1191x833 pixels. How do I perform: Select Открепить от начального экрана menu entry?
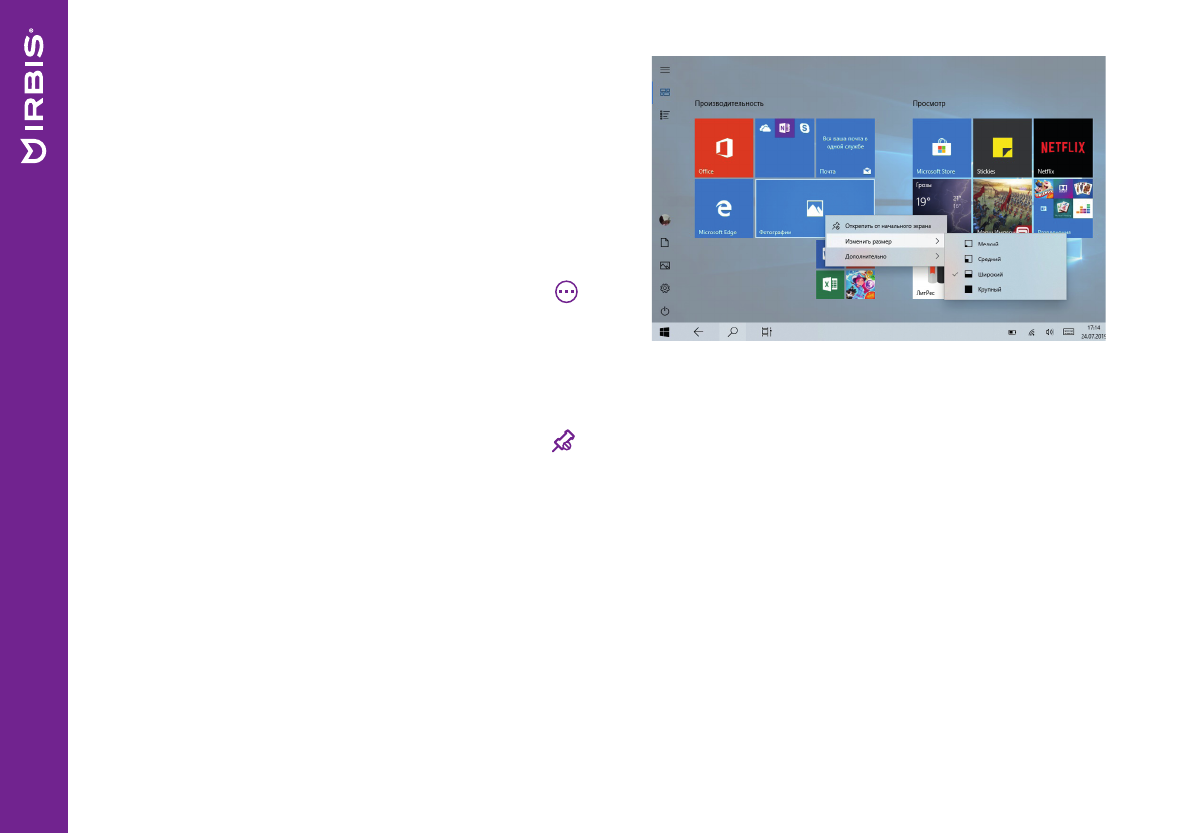887,224
